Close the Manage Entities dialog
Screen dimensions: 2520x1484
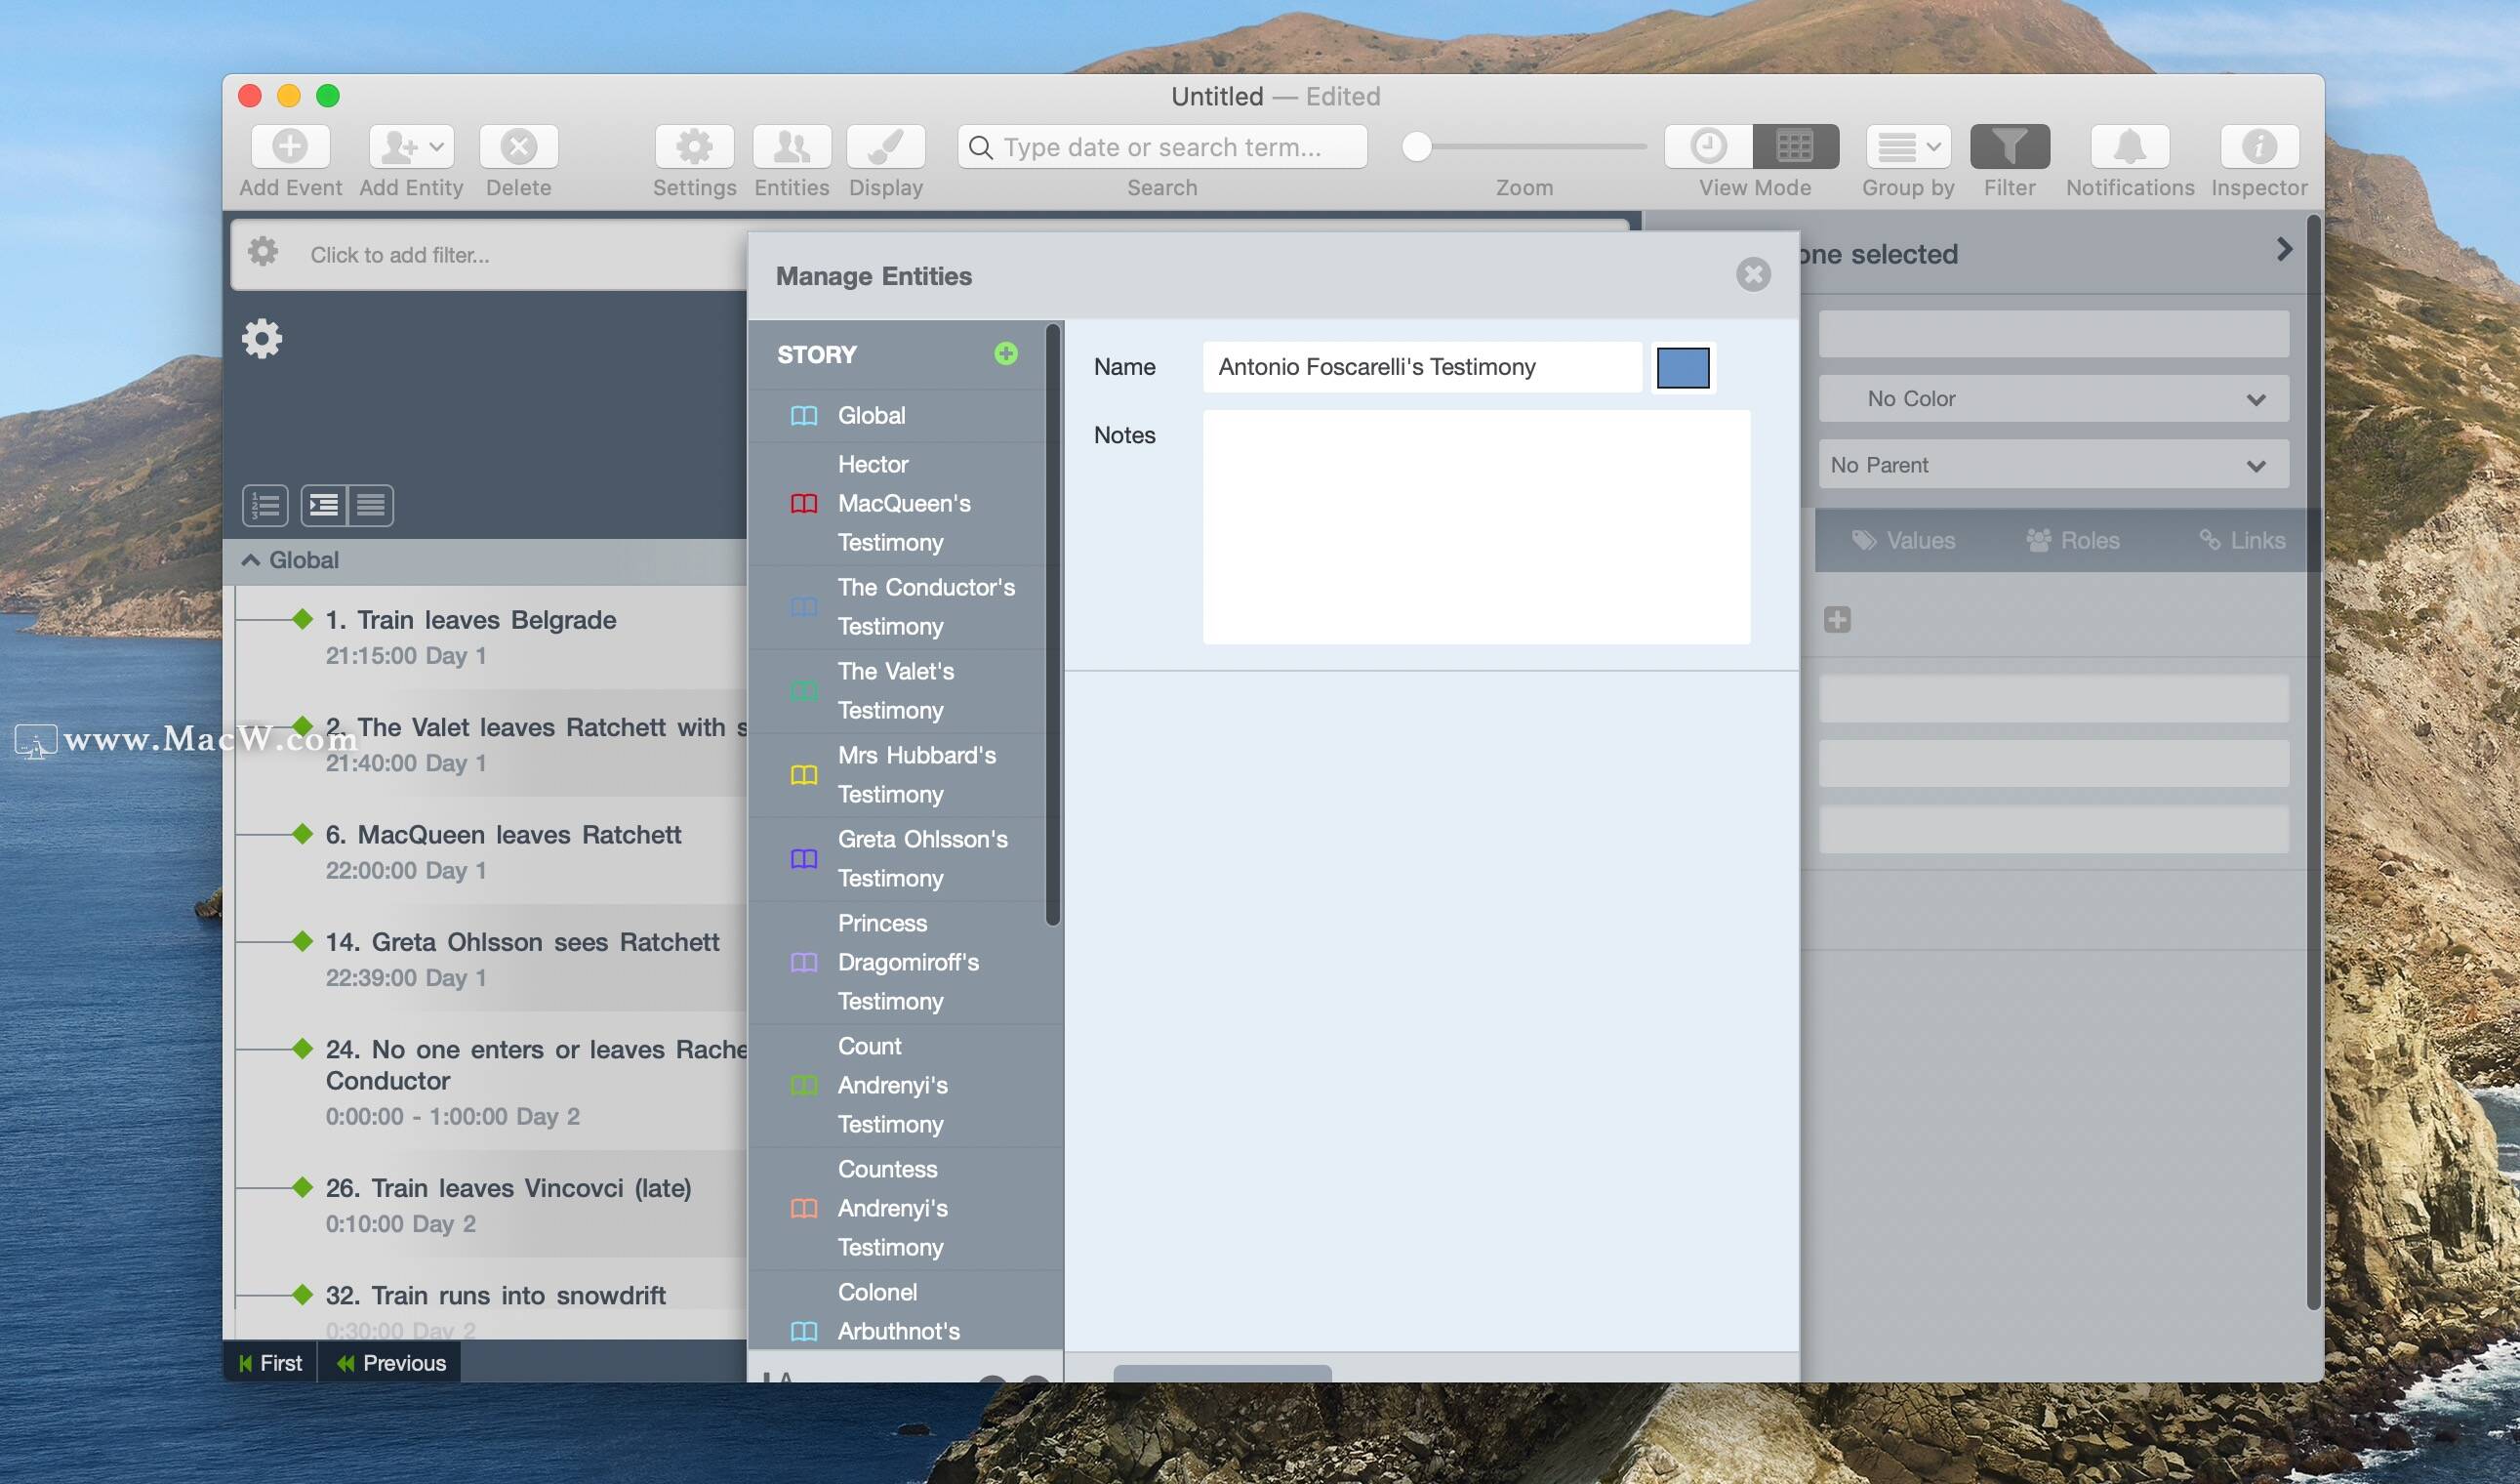point(1753,274)
